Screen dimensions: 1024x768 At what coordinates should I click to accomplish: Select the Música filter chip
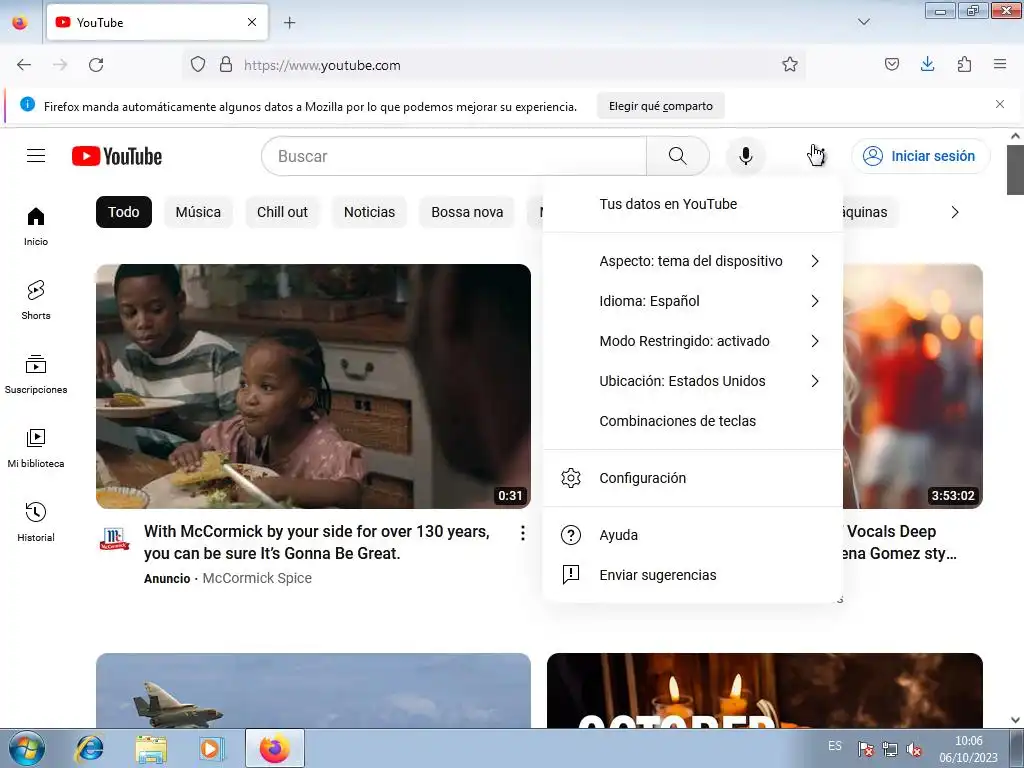tap(198, 212)
